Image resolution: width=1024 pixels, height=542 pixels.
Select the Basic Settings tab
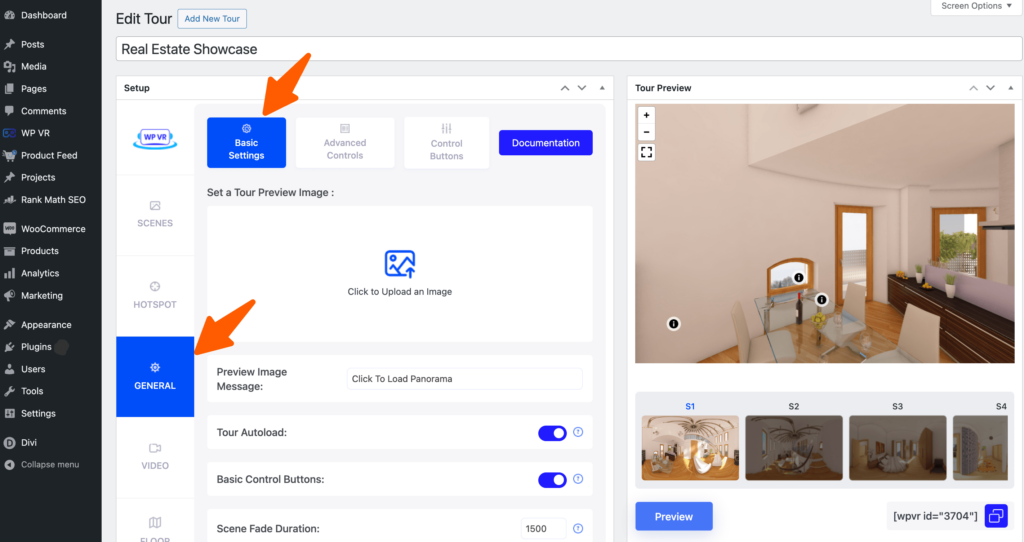(246, 143)
